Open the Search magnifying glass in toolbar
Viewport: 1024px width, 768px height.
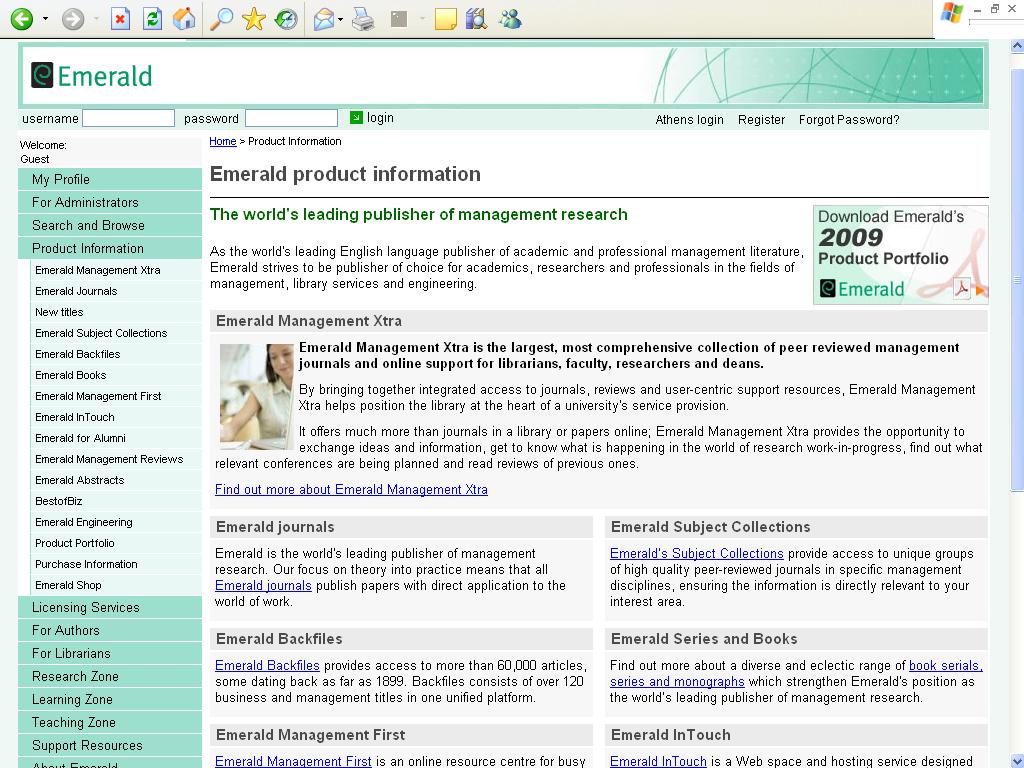221,19
